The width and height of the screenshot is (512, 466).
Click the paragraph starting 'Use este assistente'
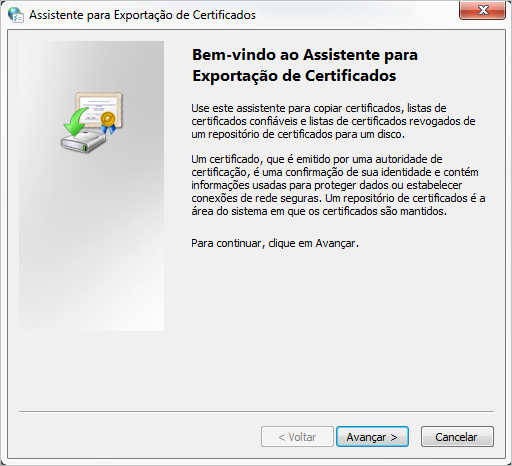pyautogui.click(x=333, y=121)
